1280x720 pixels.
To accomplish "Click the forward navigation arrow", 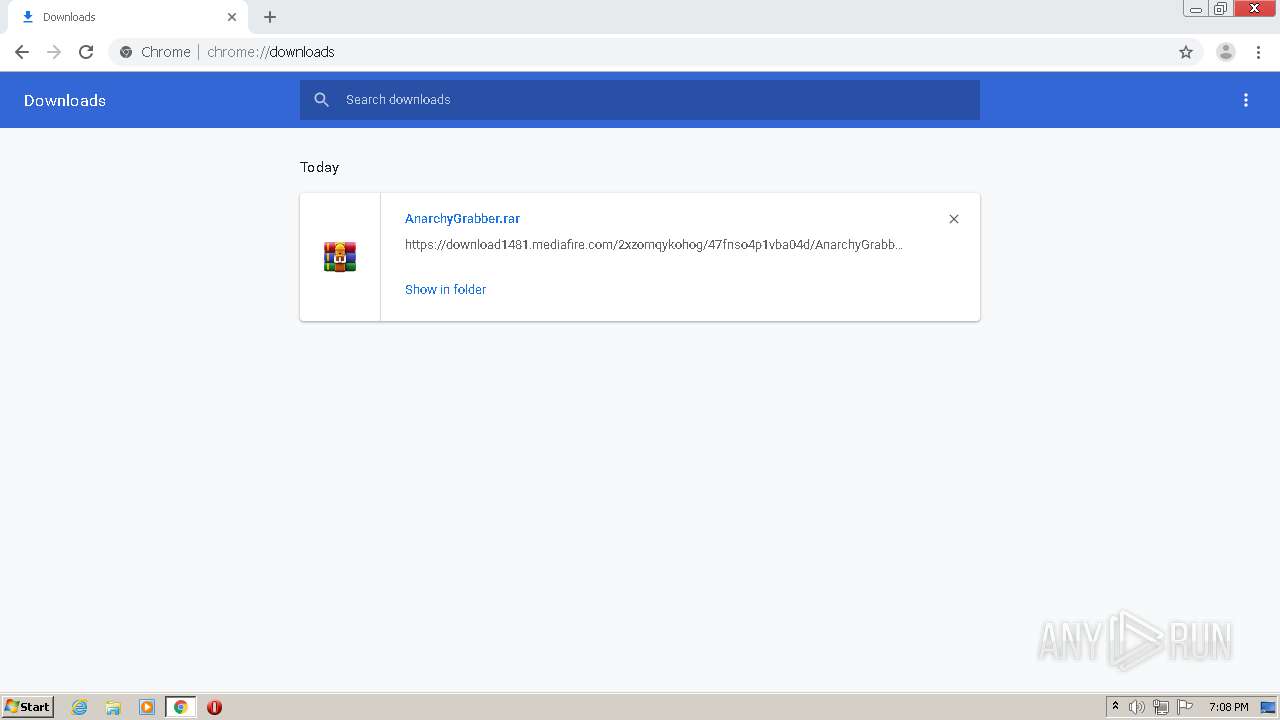I will (x=54, y=52).
